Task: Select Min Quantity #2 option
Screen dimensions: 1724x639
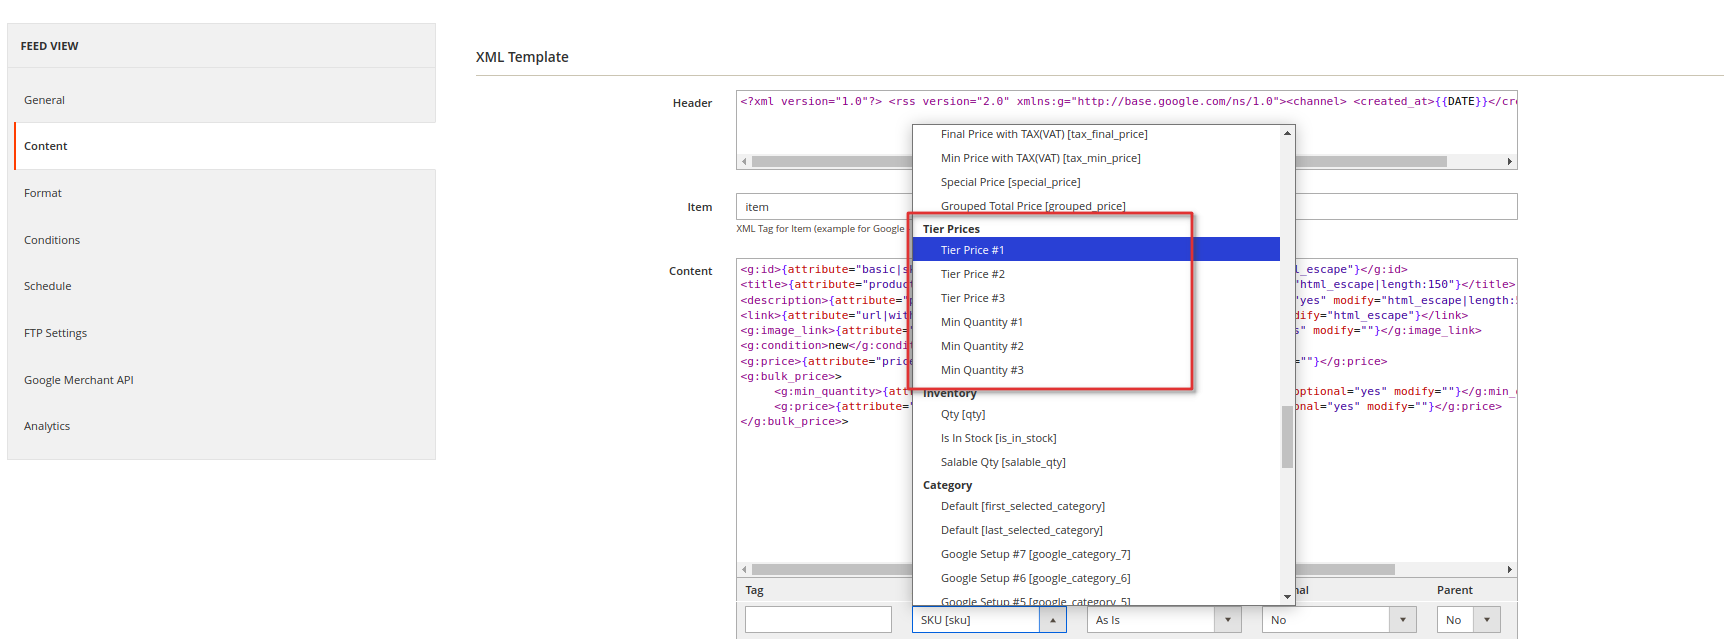Action: [x=1096, y=346]
